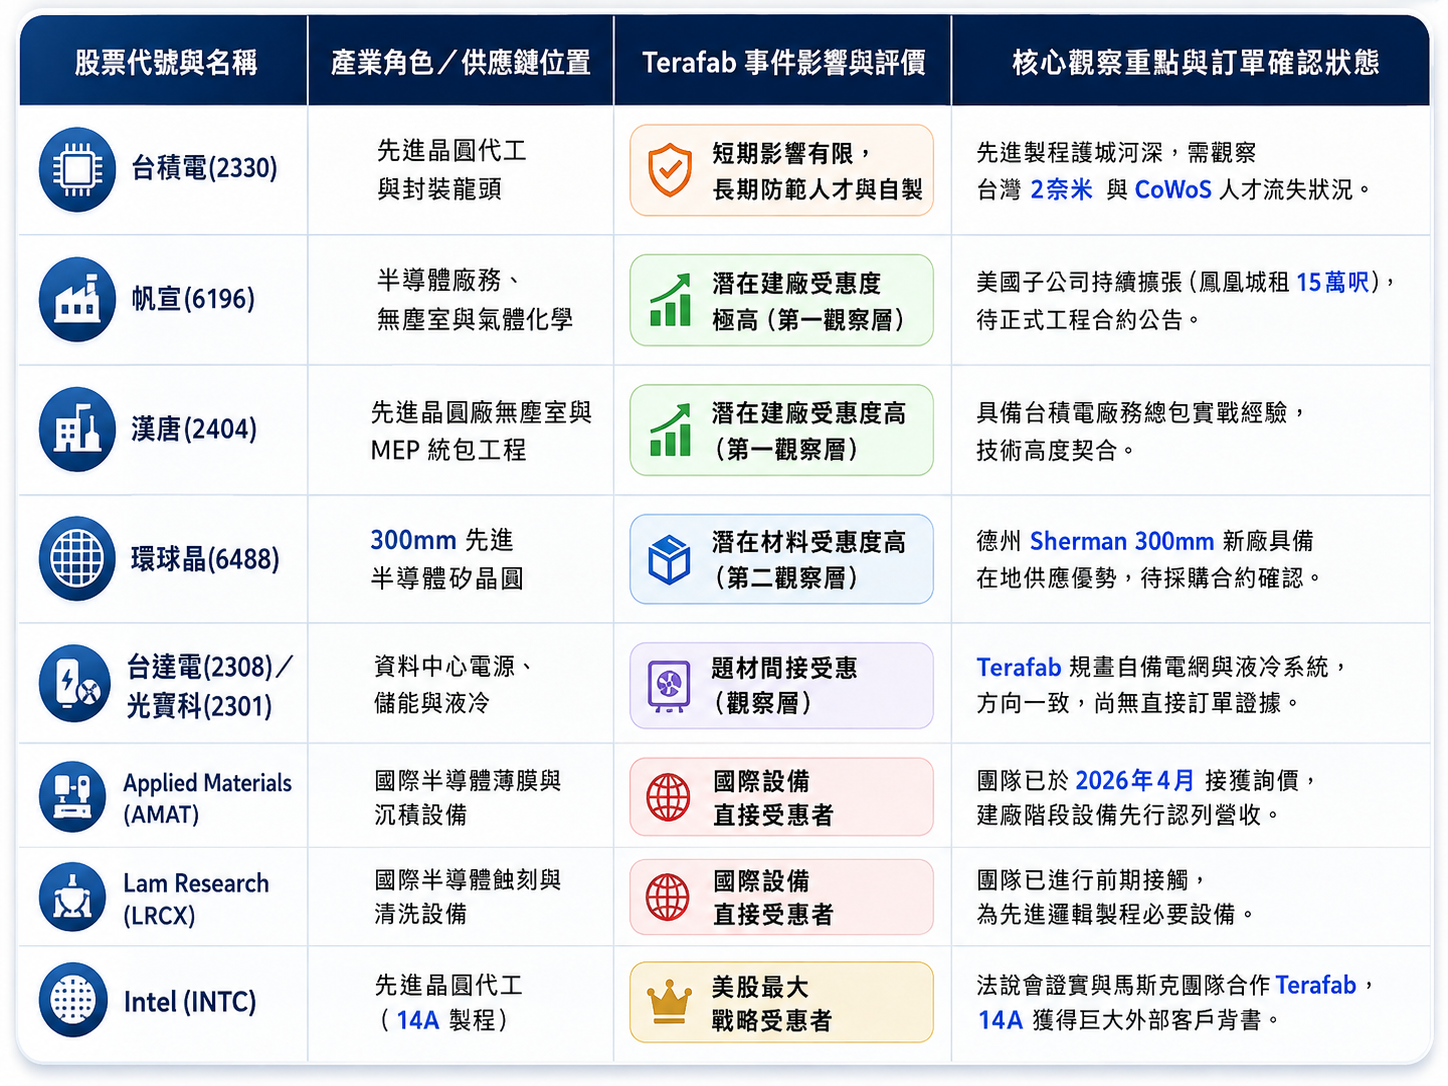This screenshot has height=1086, width=1448.
Task: Click the stock name 光寶科(2301)
Action: (199, 706)
